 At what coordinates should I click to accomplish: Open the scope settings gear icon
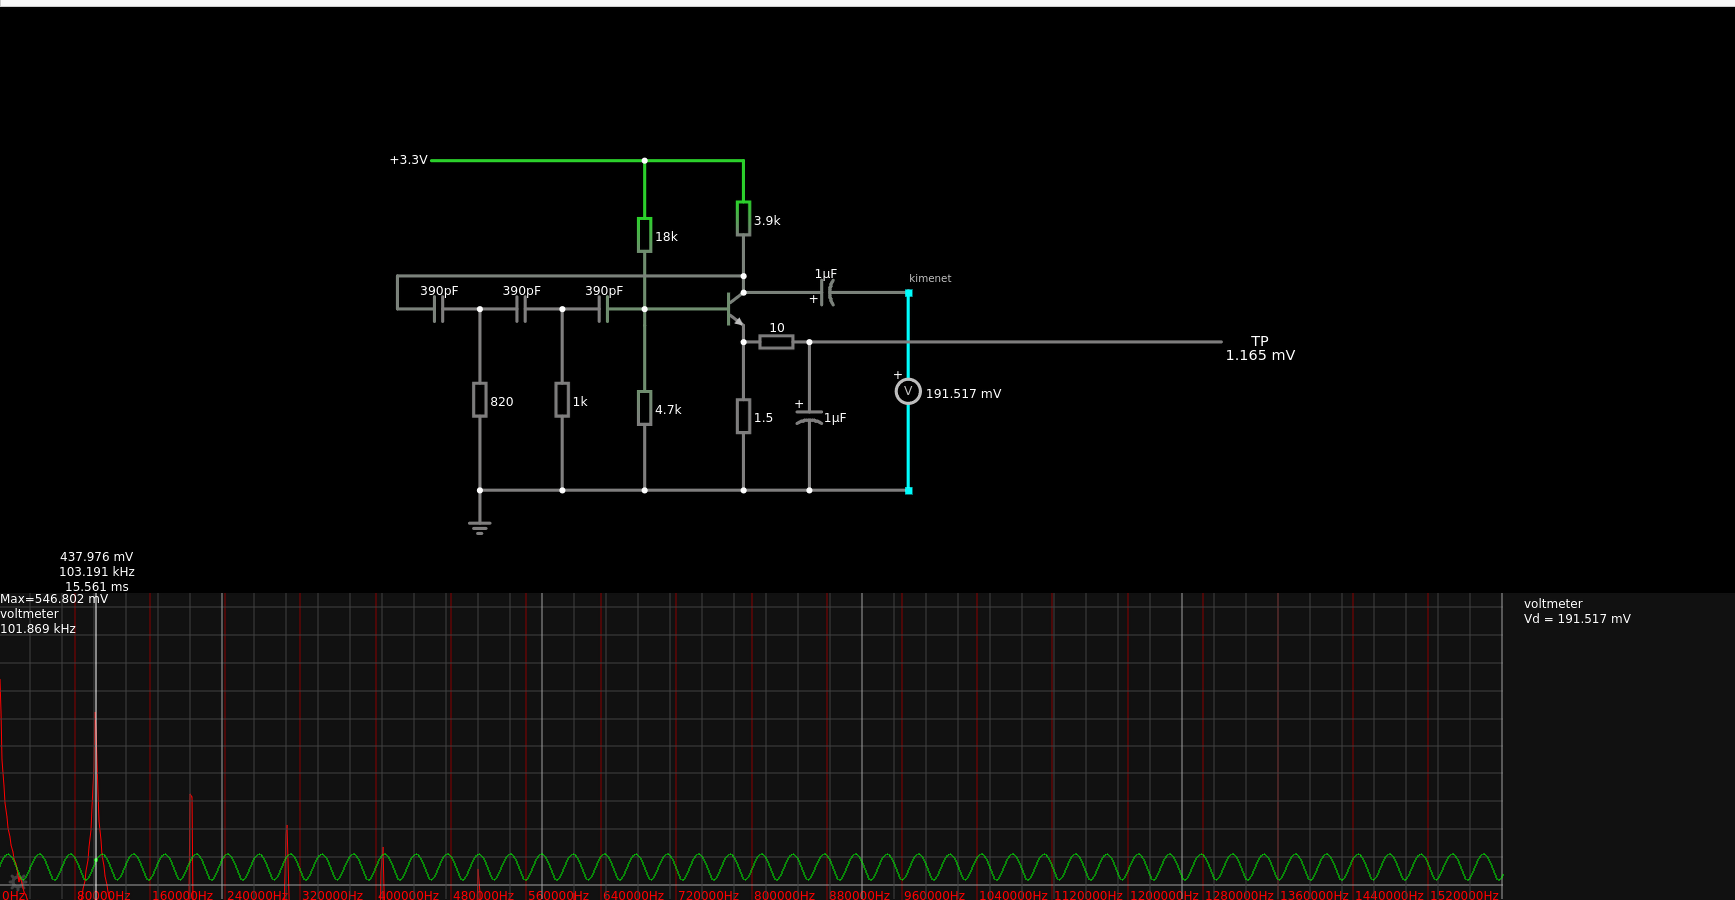point(16,881)
